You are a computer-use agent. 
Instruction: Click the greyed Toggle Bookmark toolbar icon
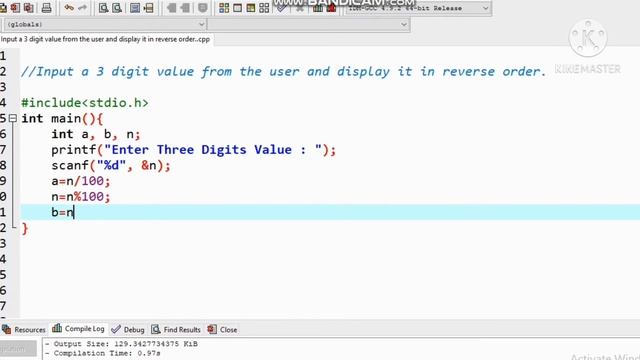pyautogui.click(x=202, y=8)
